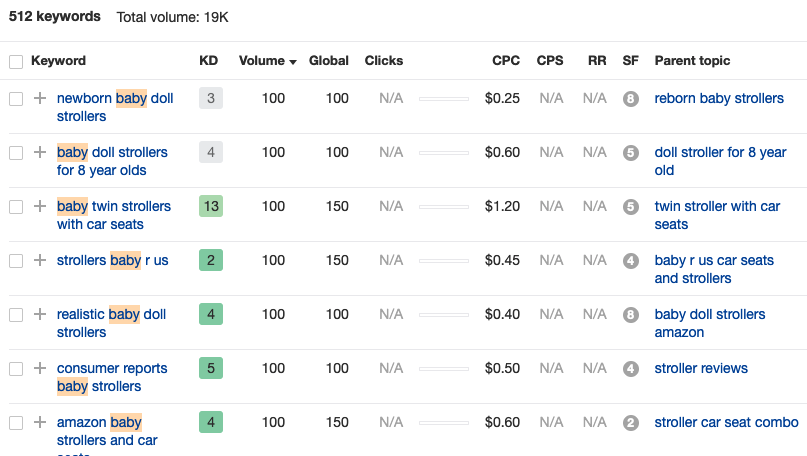This screenshot has width=807, height=456.
Task: Click the Clicks column header
Action: tap(383, 61)
